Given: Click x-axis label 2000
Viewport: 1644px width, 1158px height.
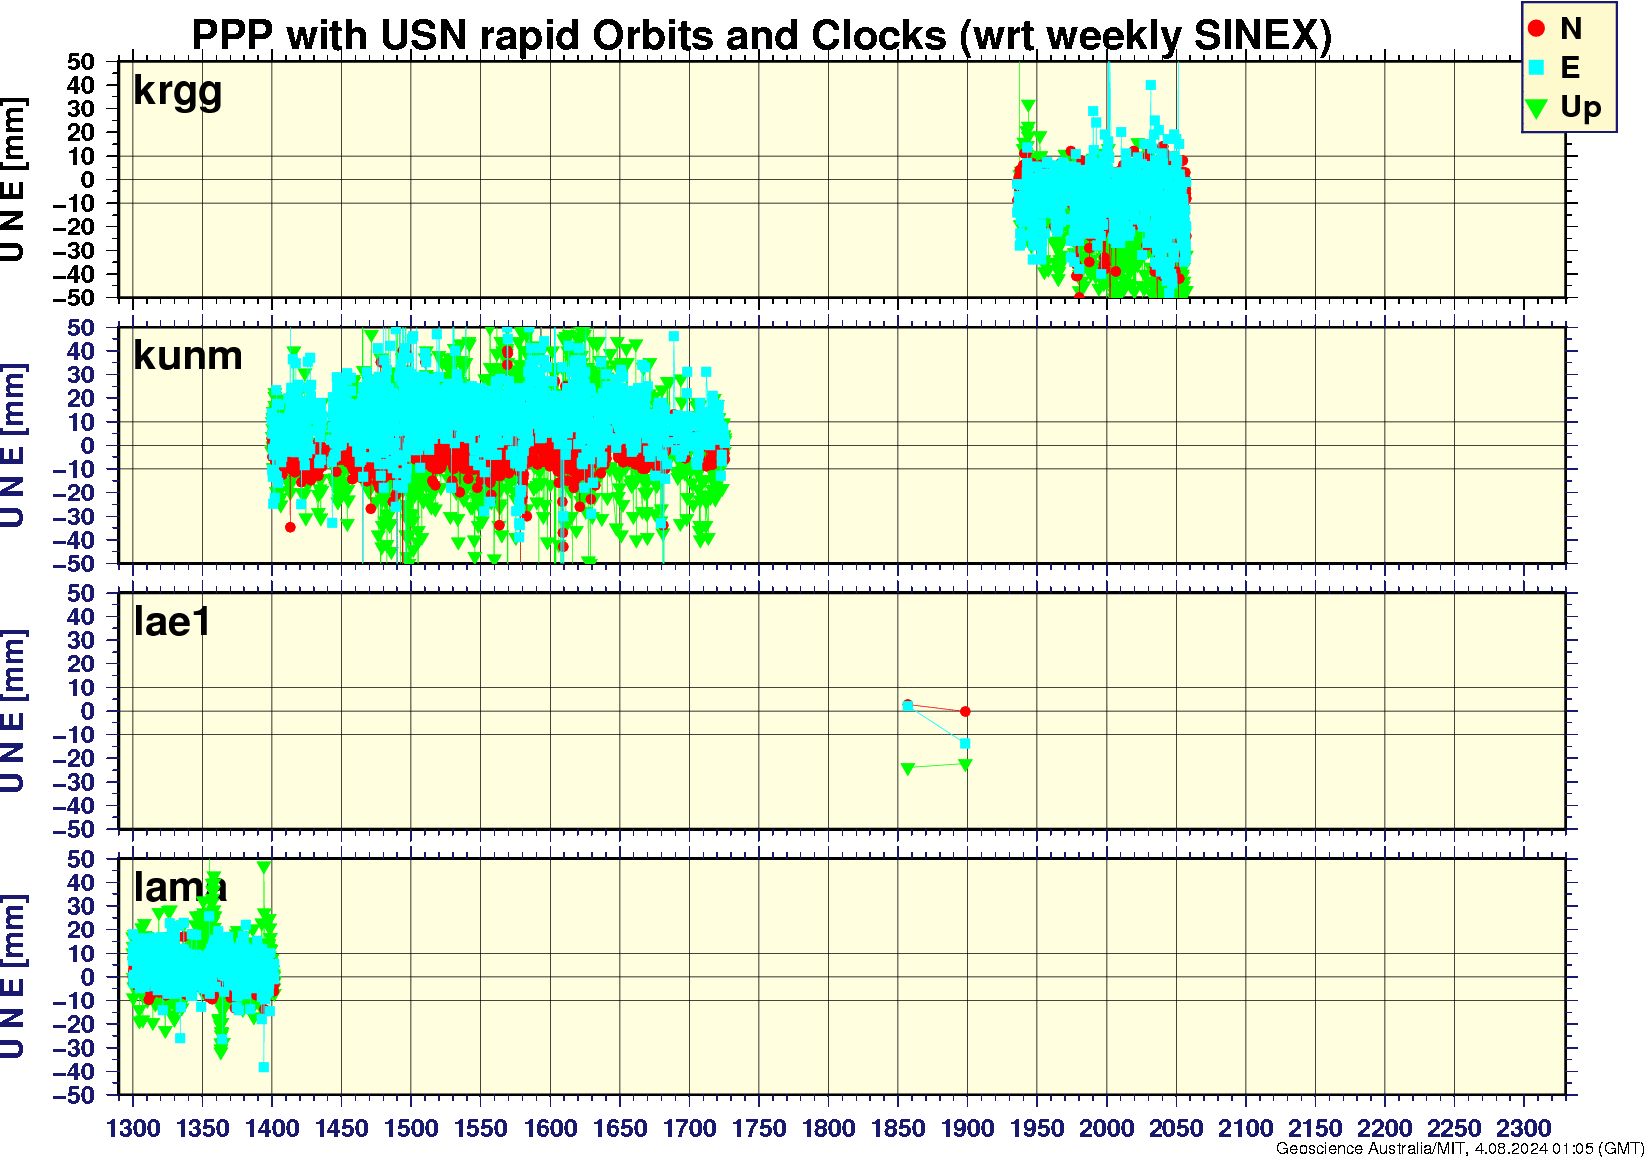Looking at the screenshot, I should coord(1106,1129).
